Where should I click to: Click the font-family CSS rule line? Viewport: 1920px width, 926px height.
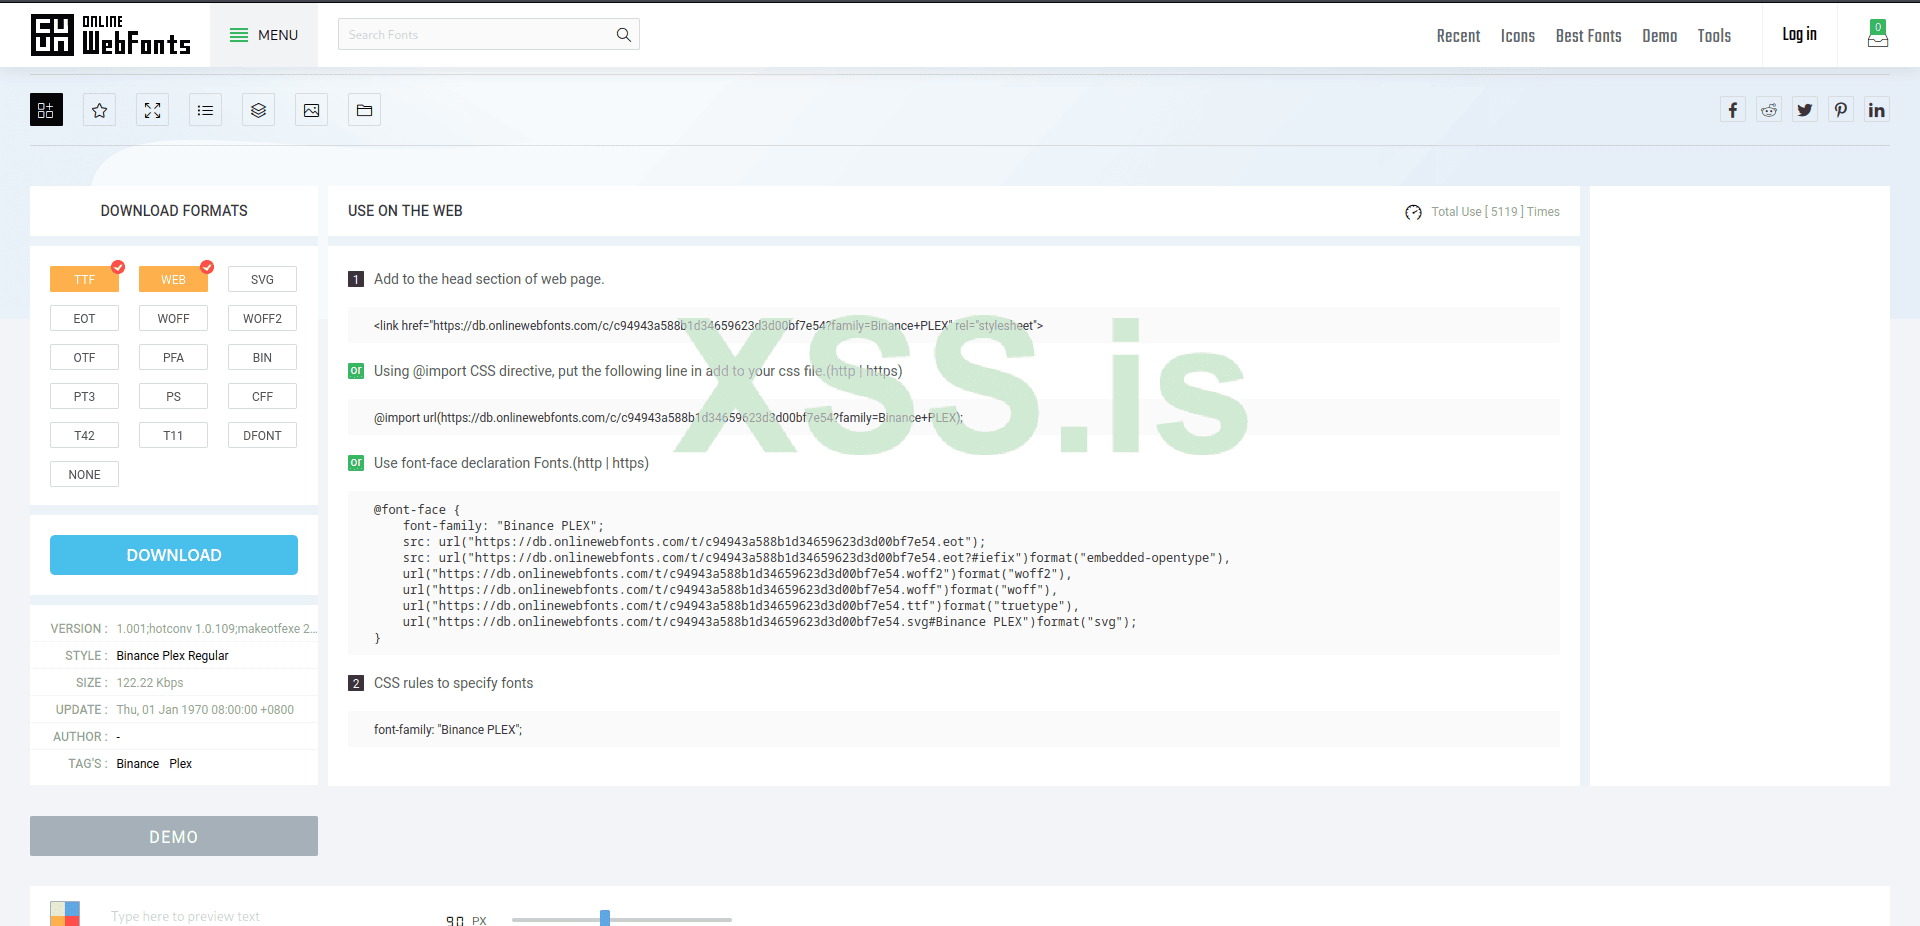pos(954,729)
